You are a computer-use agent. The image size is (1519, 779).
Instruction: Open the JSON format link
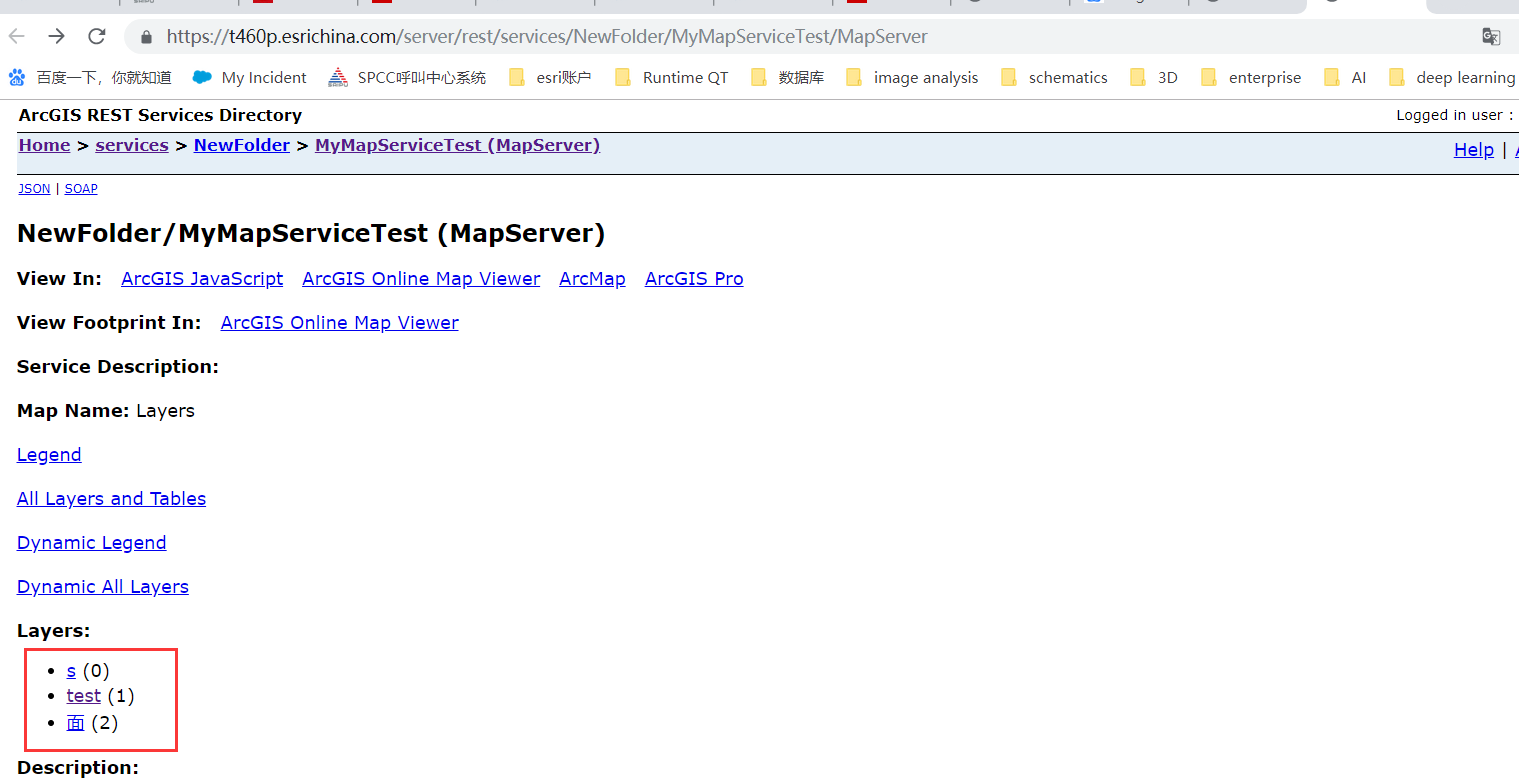pyautogui.click(x=34, y=189)
